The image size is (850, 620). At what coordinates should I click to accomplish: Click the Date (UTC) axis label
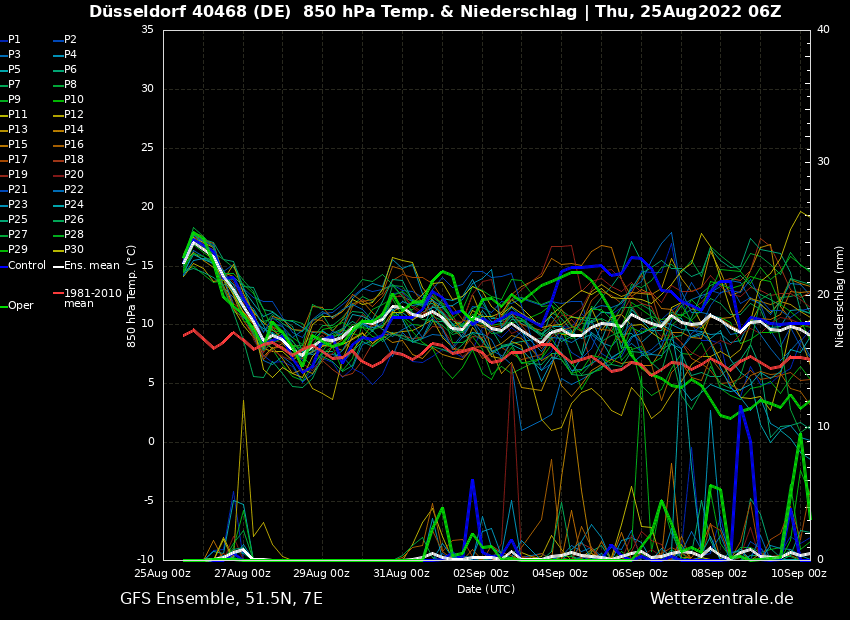click(486, 589)
